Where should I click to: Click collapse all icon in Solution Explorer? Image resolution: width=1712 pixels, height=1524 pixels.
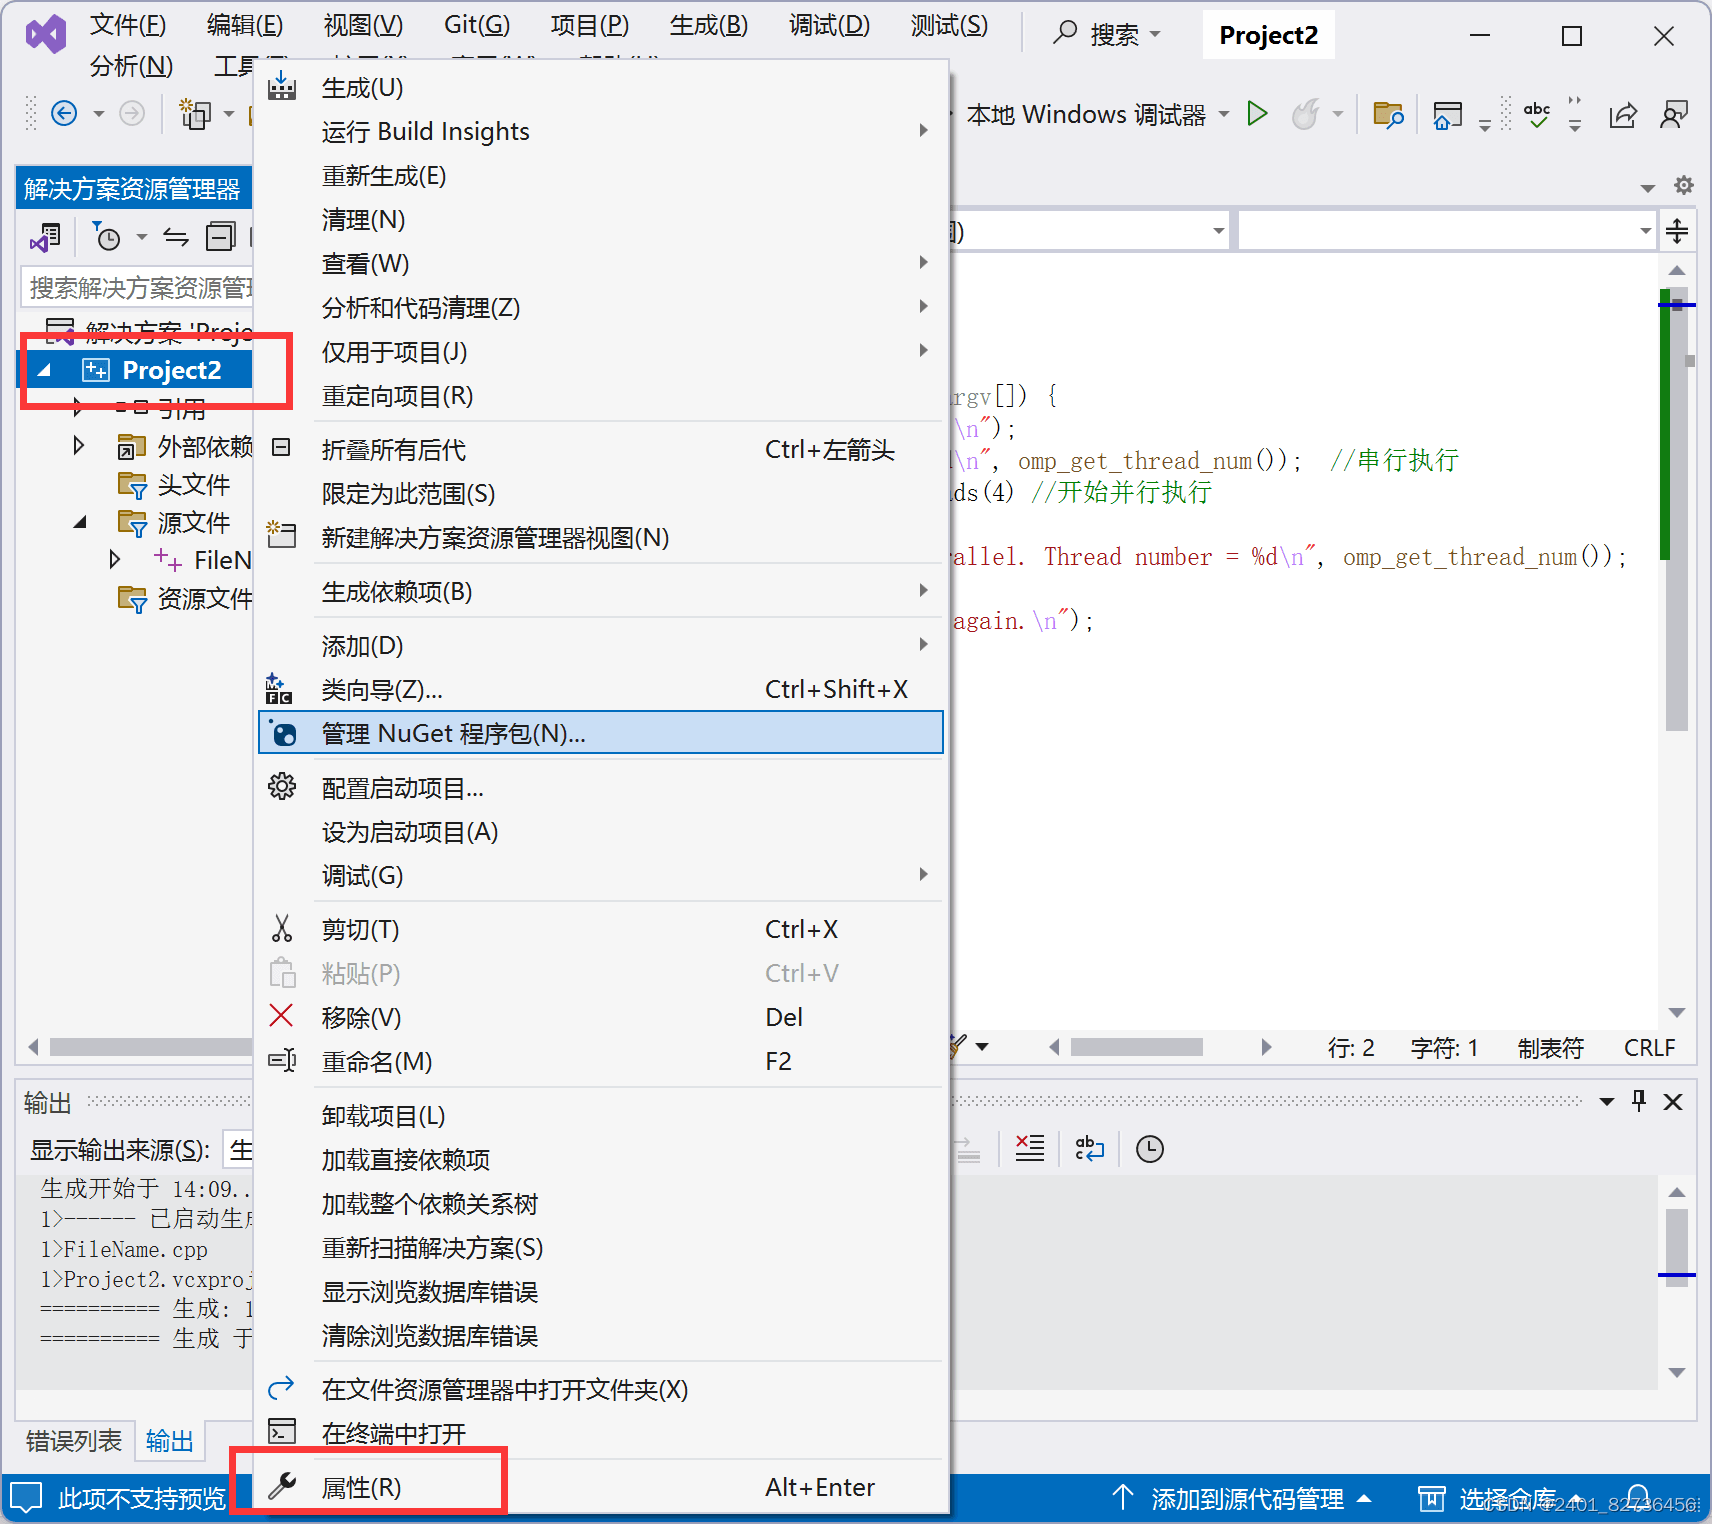coord(220,237)
